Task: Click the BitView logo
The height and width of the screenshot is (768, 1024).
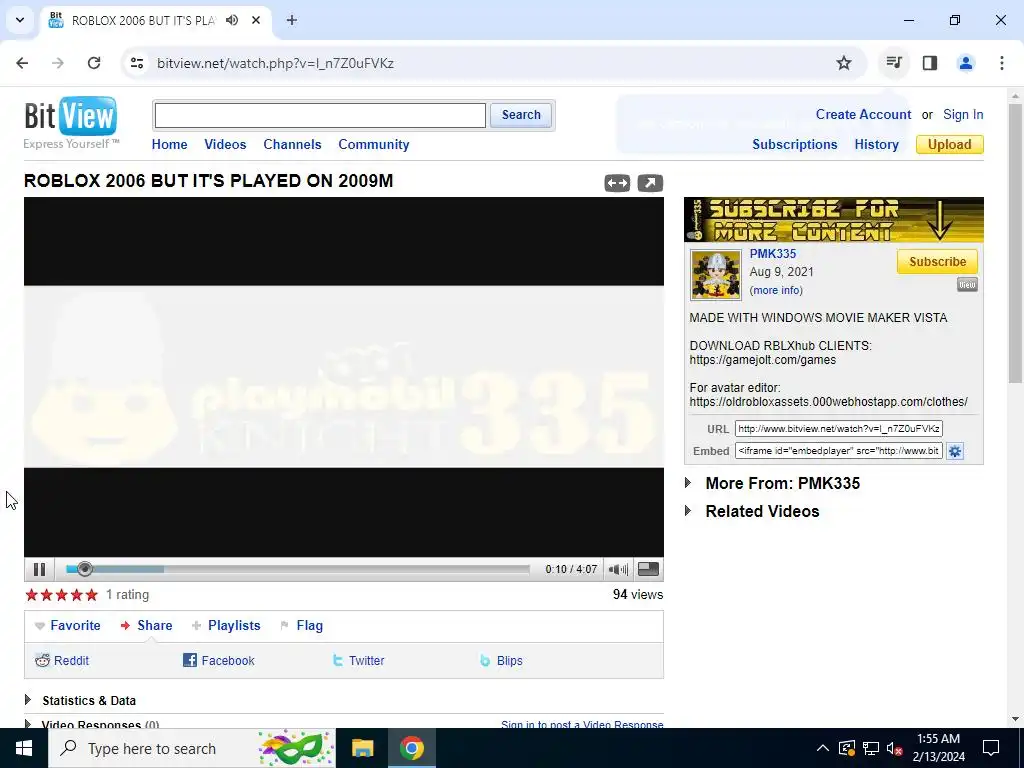Action: pyautogui.click(x=71, y=122)
